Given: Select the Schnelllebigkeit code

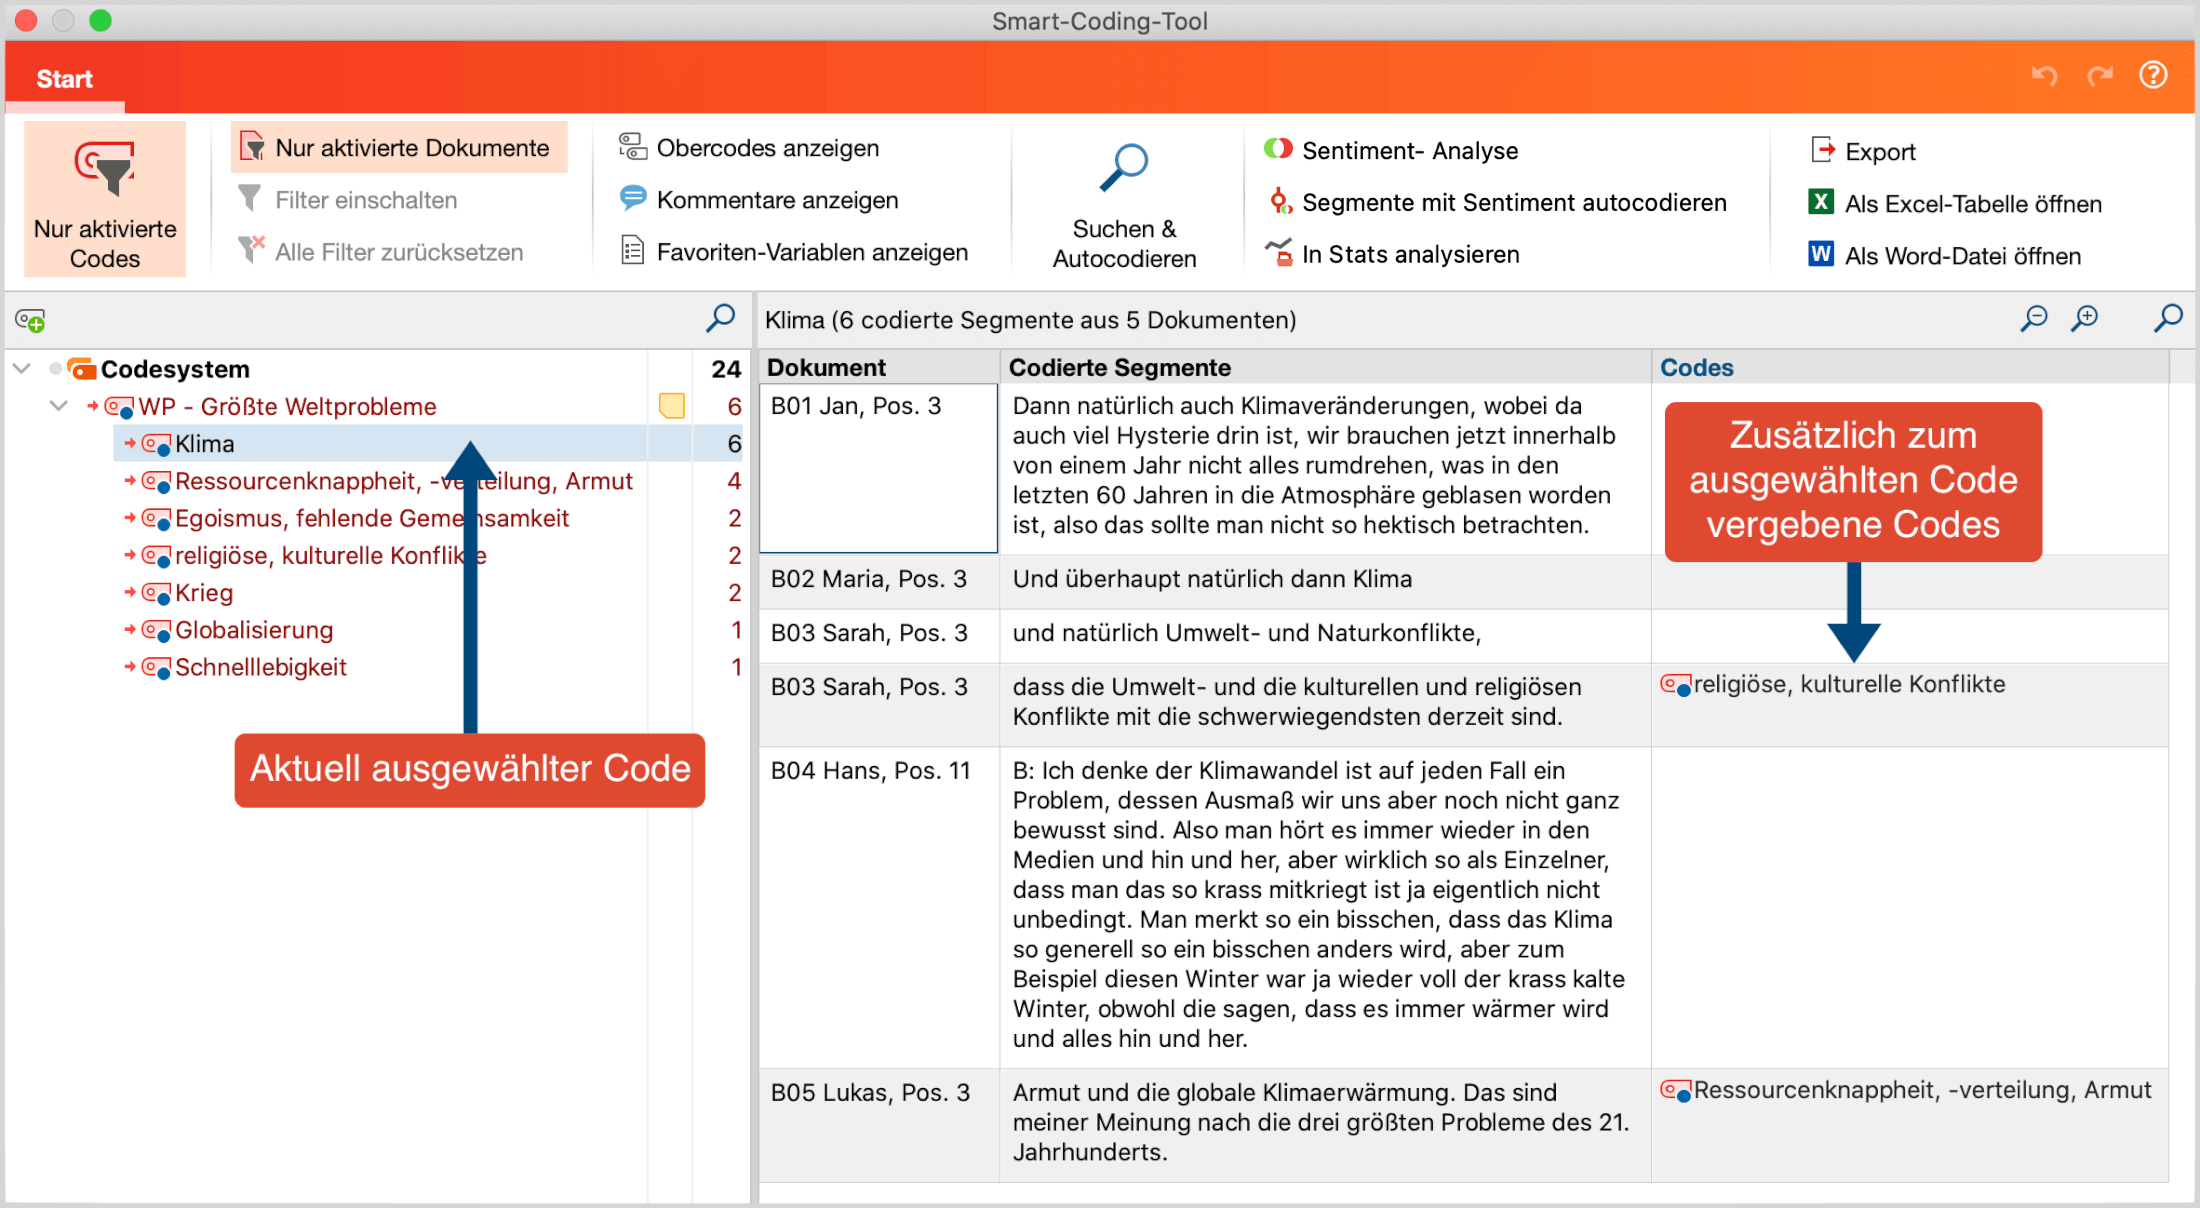Looking at the screenshot, I should pyautogui.click(x=261, y=667).
